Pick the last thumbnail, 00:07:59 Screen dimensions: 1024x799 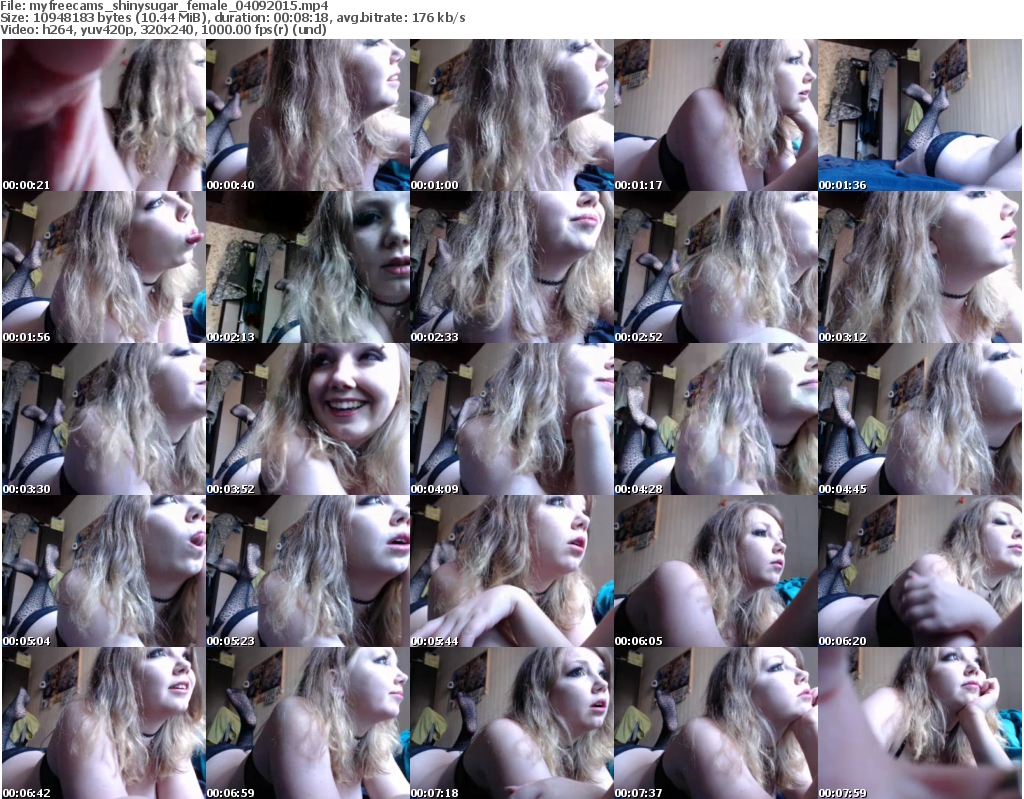[920, 723]
